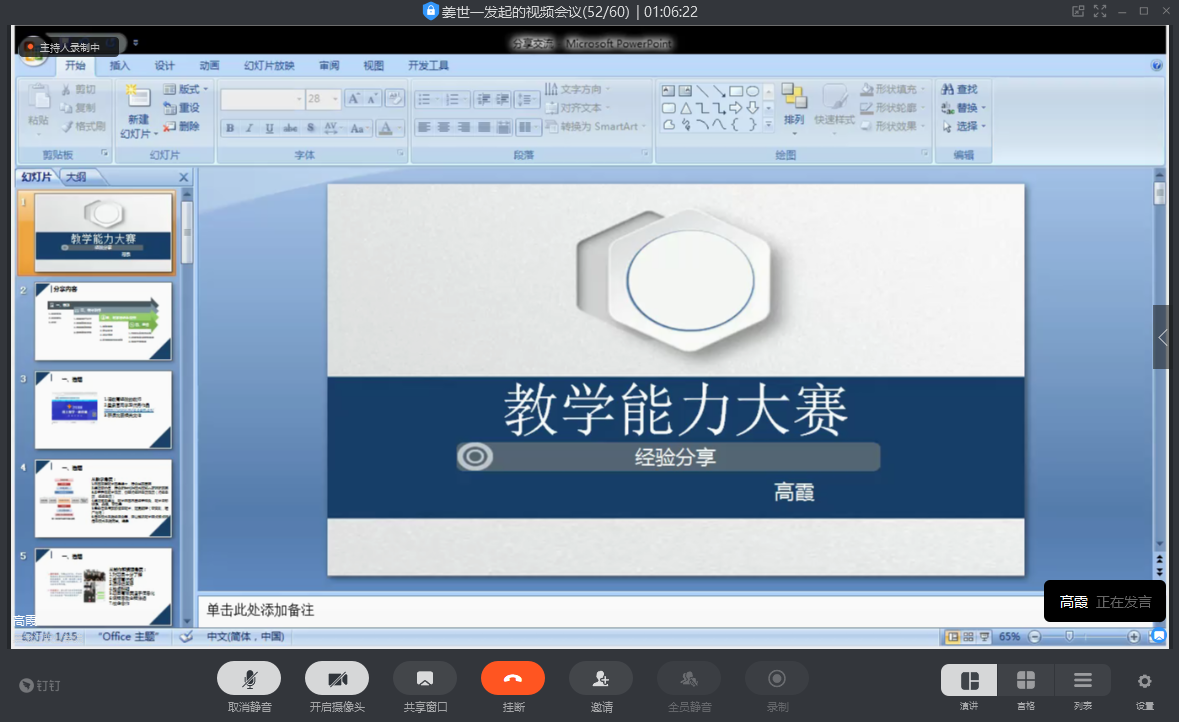The height and width of the screenshot is (722, 1179).
Task: Invite participants using 邀请 button
Action: click(601, 679)
